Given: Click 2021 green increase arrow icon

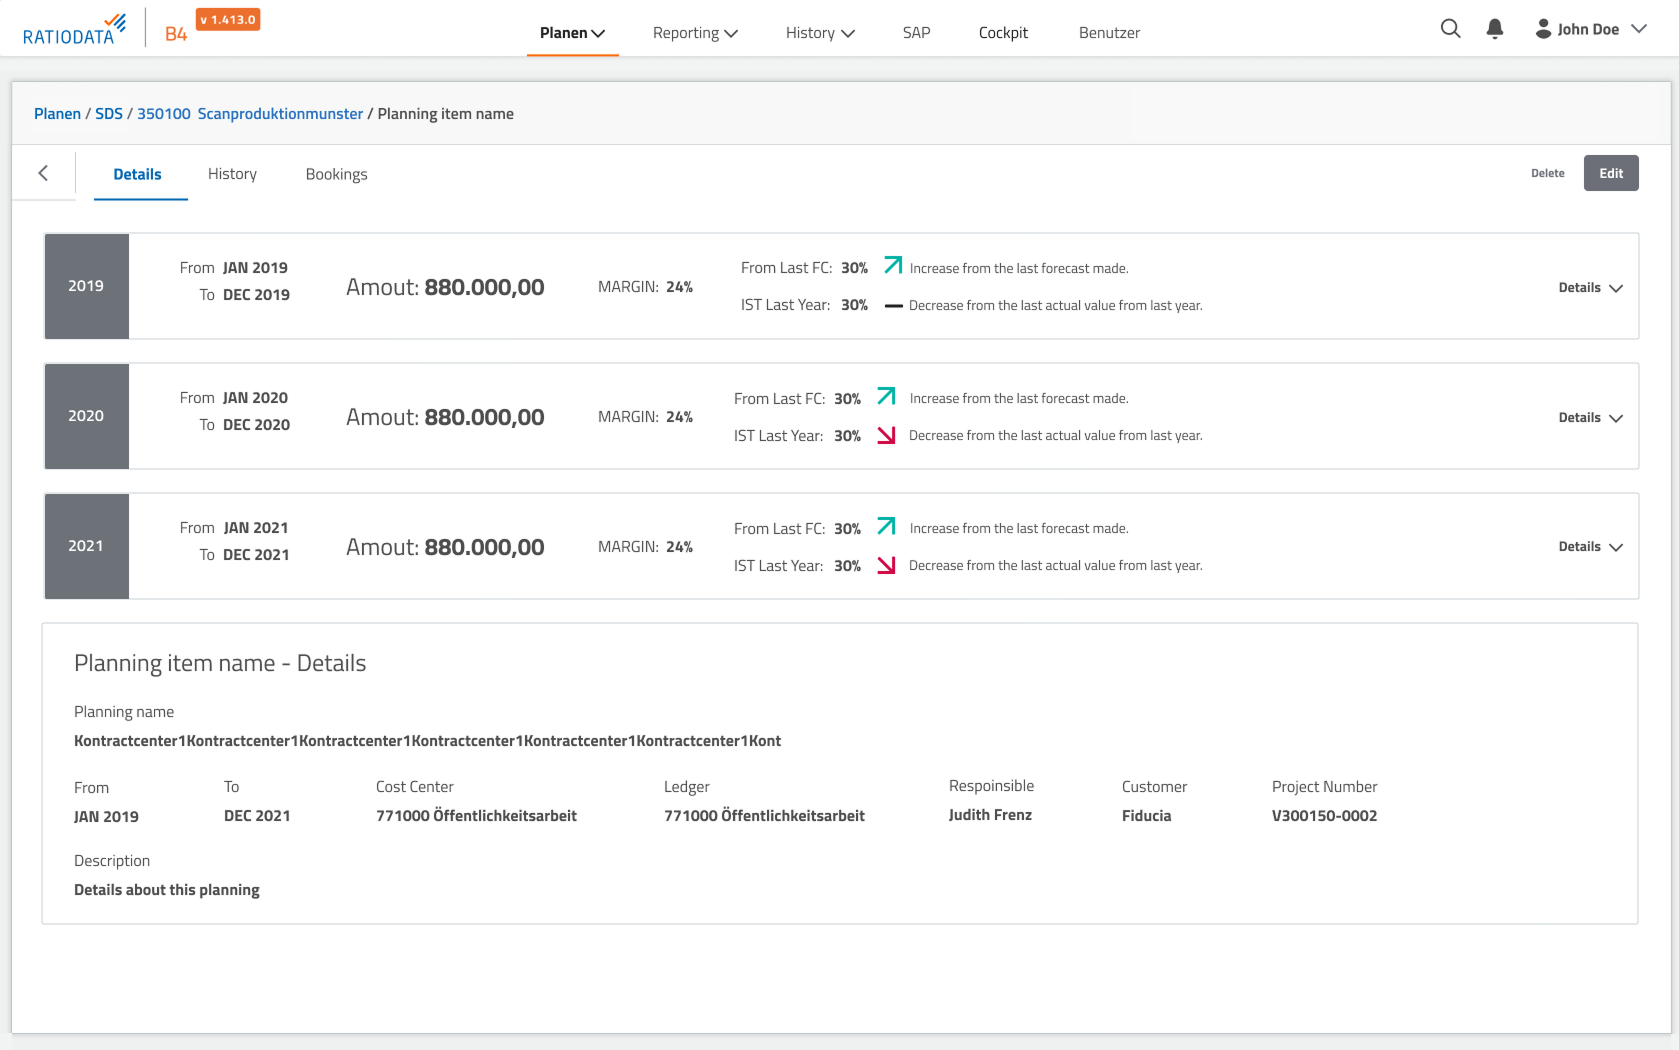Looking at the screenshot, I should point(886,526).
